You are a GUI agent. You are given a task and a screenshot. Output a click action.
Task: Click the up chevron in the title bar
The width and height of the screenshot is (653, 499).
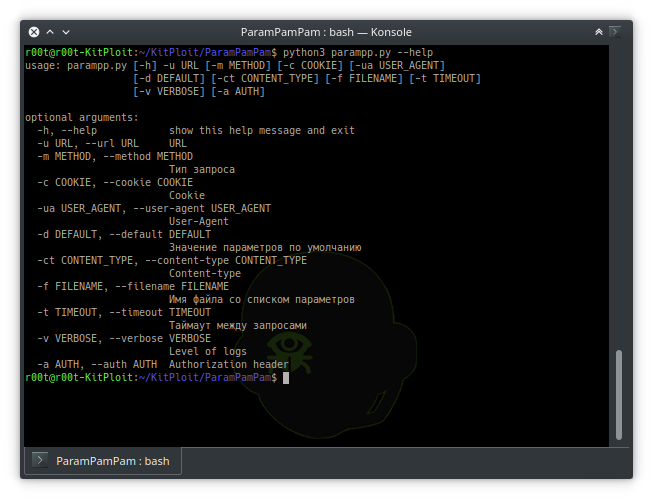(50, 32)
